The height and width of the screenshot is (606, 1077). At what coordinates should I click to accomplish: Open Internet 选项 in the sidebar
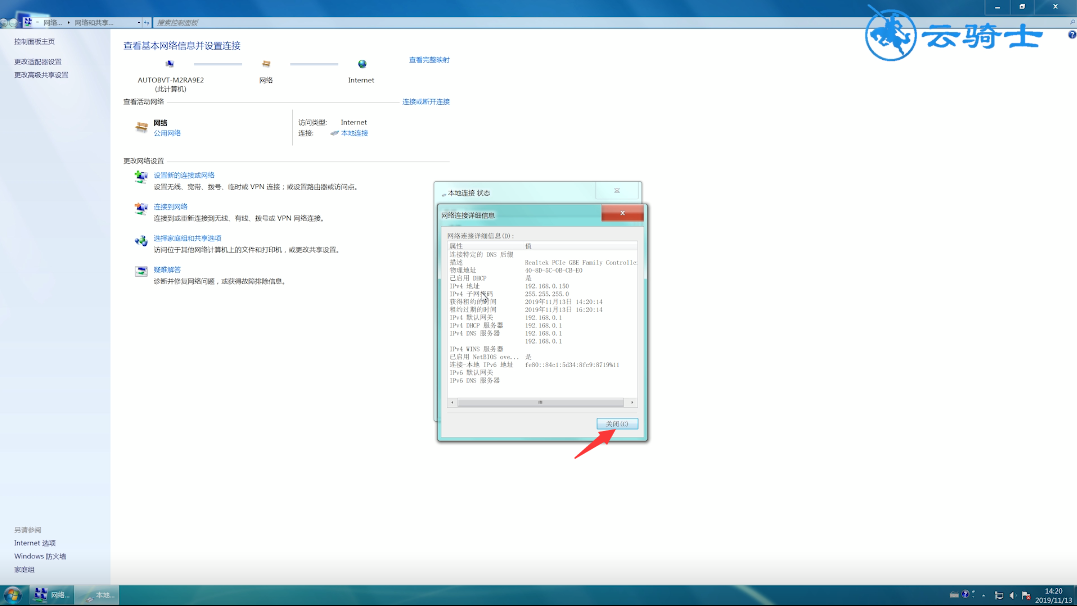tap(35, 543)
